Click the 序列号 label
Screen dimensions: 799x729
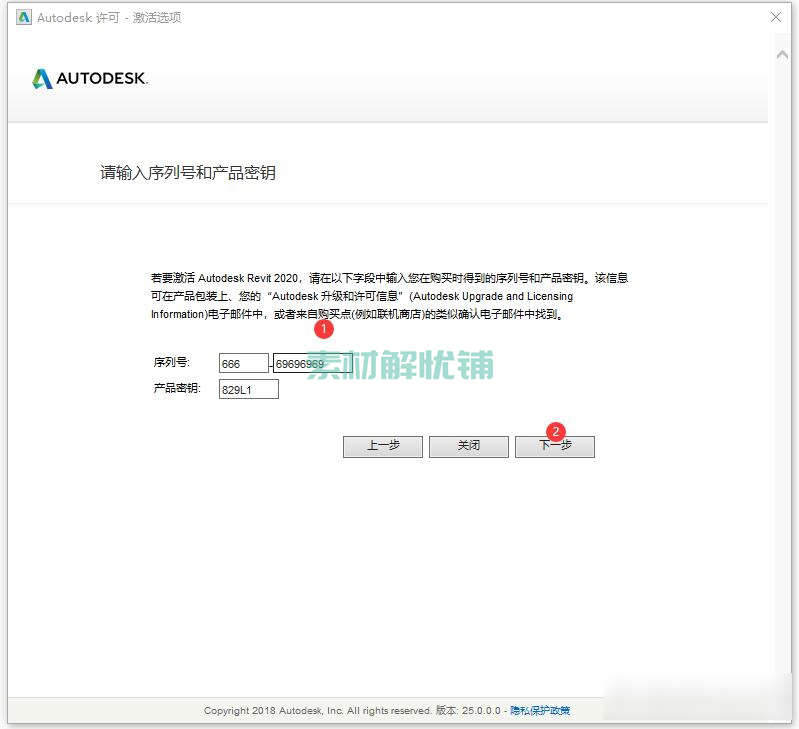(x=171, y=362)
